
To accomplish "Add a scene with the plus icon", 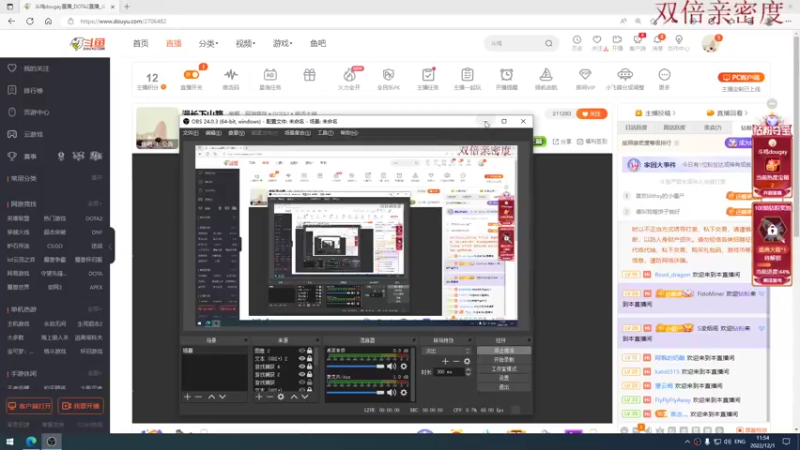I will [187, 396].
